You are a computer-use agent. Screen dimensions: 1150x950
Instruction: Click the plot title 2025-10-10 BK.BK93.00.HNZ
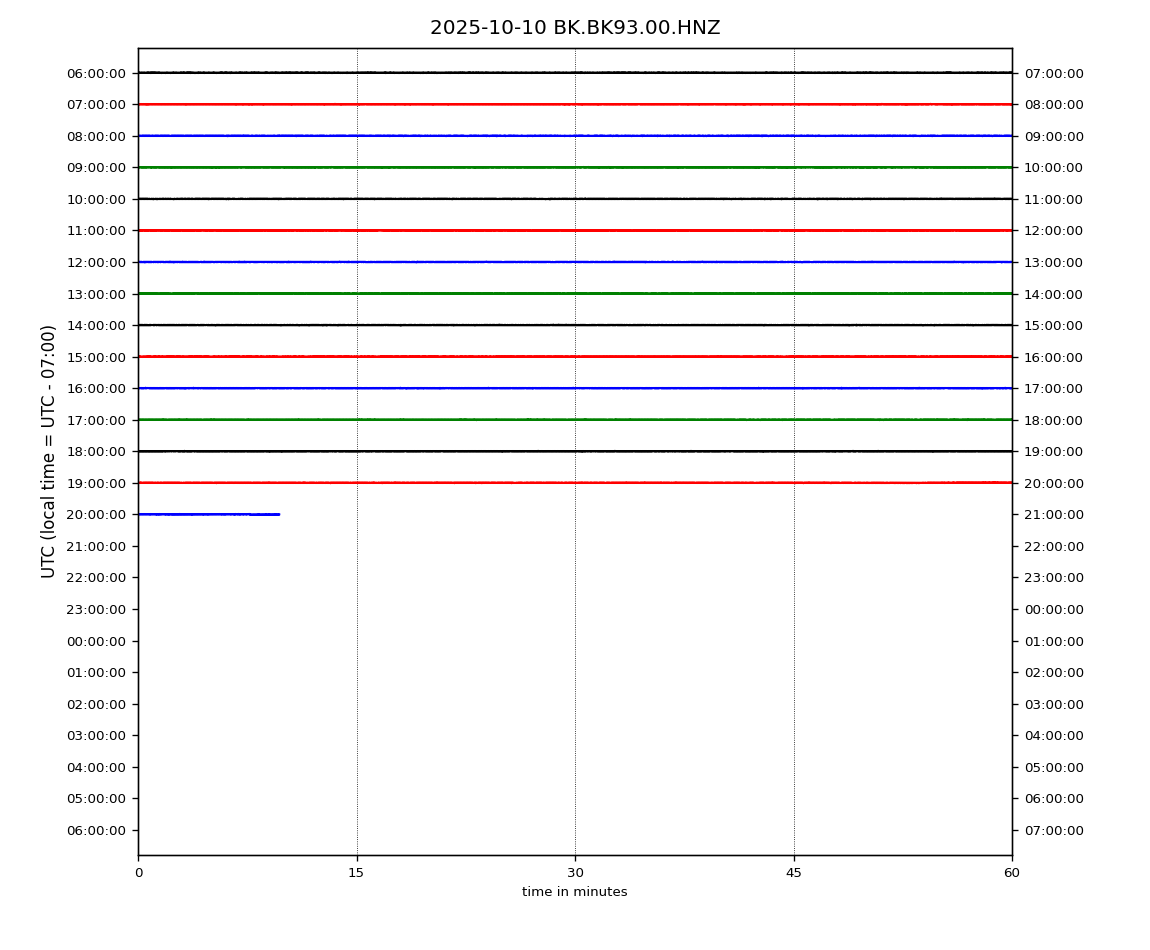pos(575,28)
